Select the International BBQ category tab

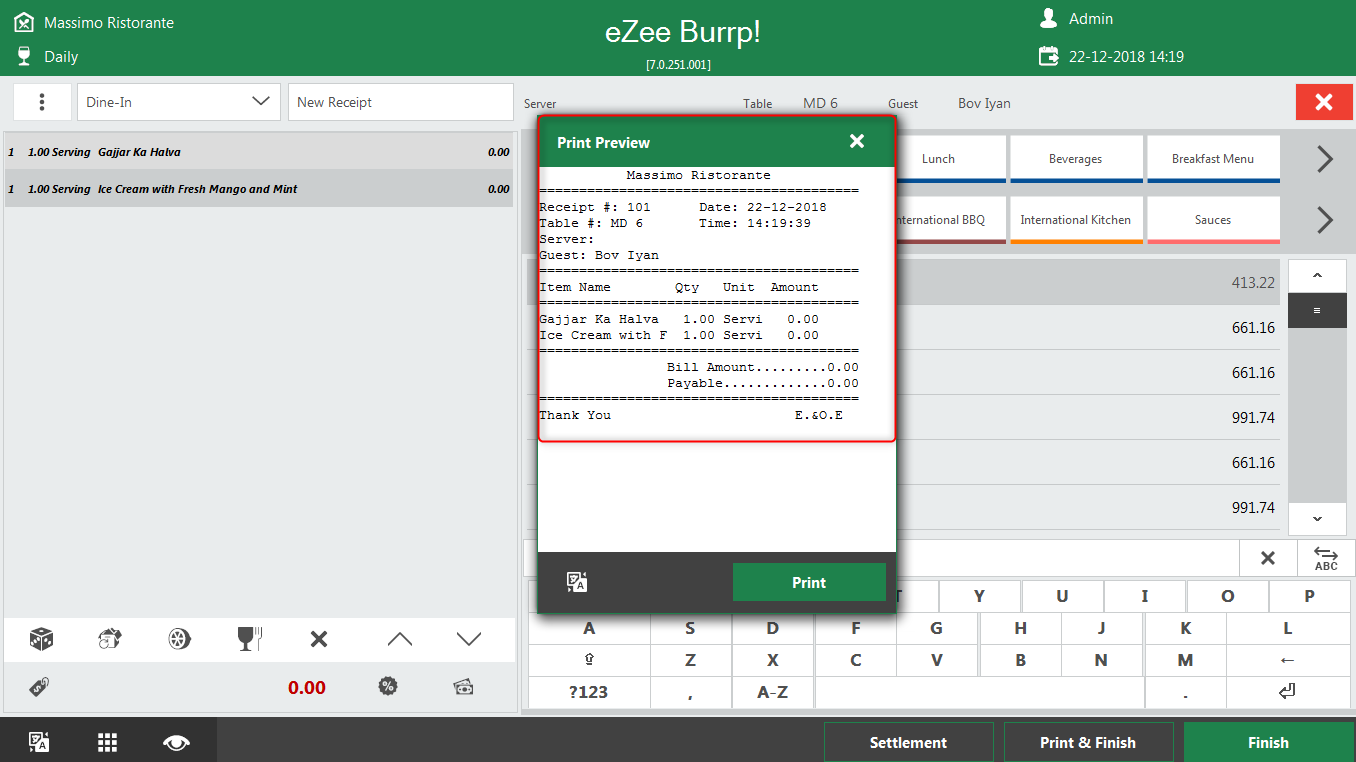(940, 220)
